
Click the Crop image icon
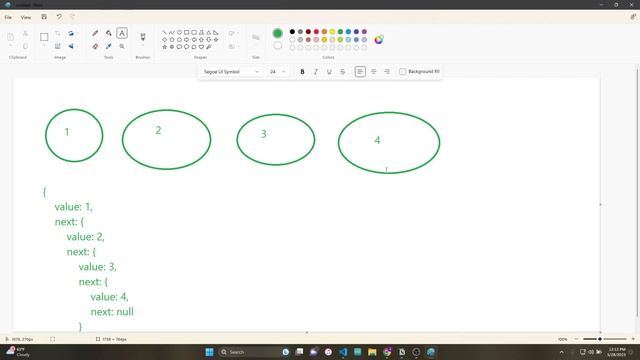tap(58, 33)
